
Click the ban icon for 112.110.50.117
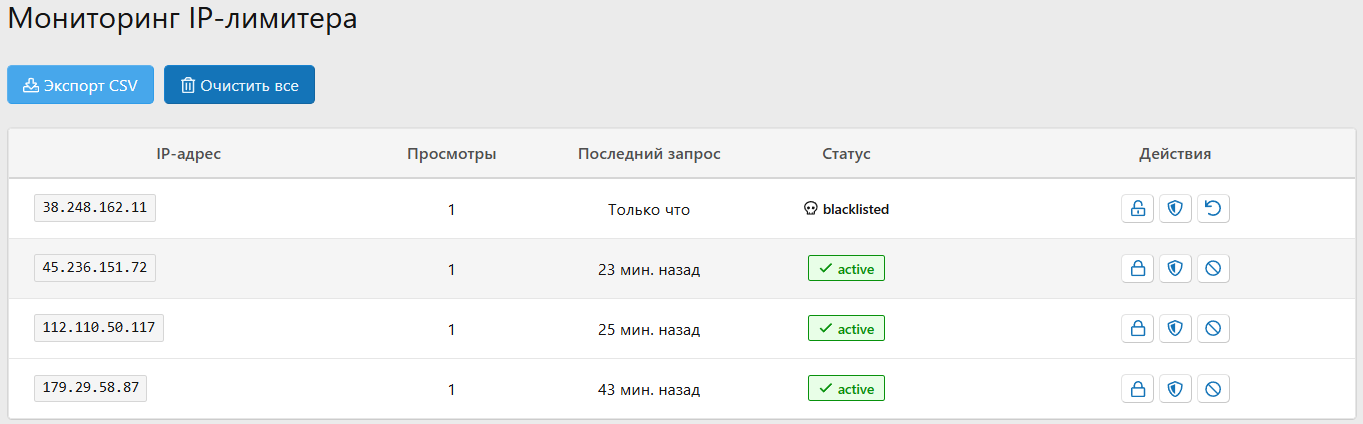click(x=1213, y=329)
